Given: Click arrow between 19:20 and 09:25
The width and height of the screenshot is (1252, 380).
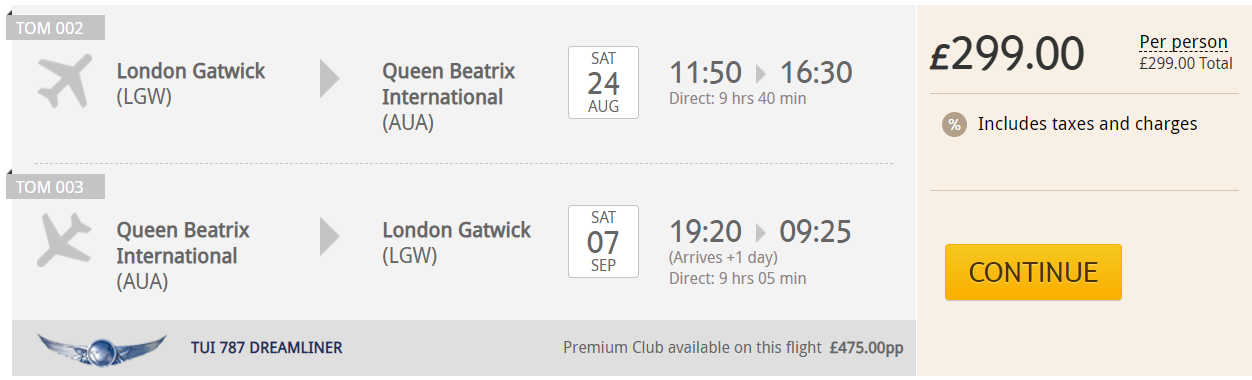Looking at the screenshot, I should 761,232.
